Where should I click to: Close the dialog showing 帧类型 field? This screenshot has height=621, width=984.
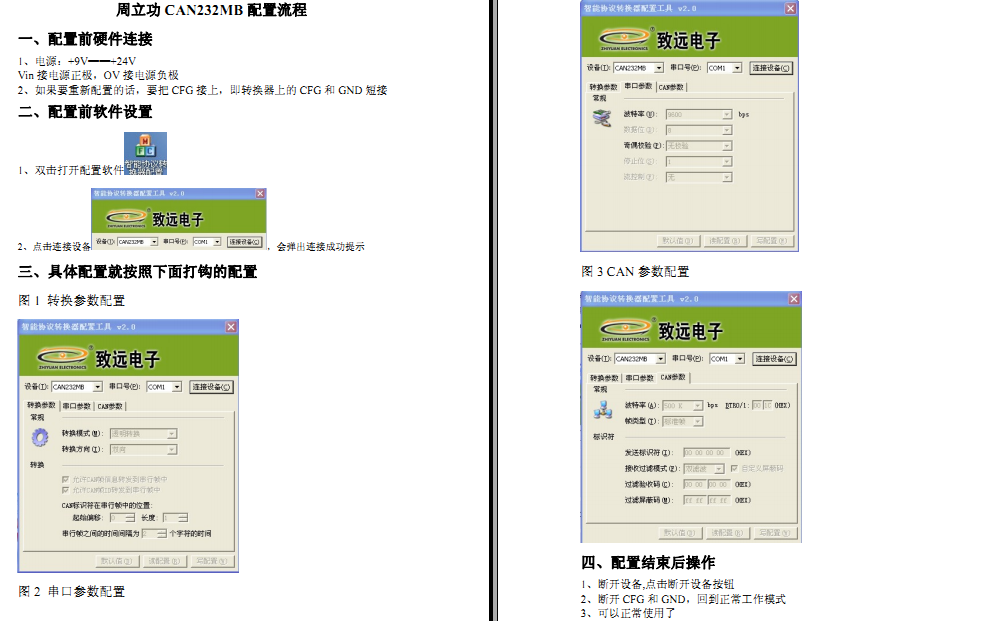click(x=794, y=299)
